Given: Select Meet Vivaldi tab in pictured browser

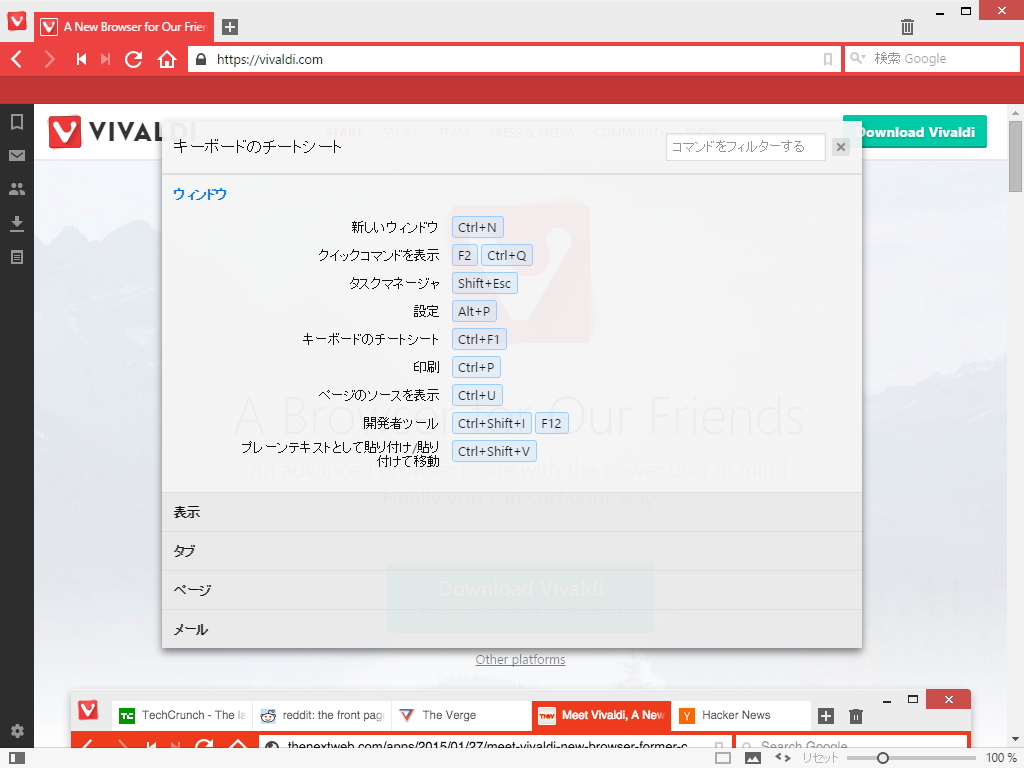Looking at the screenshot, I should pos(601,716).
